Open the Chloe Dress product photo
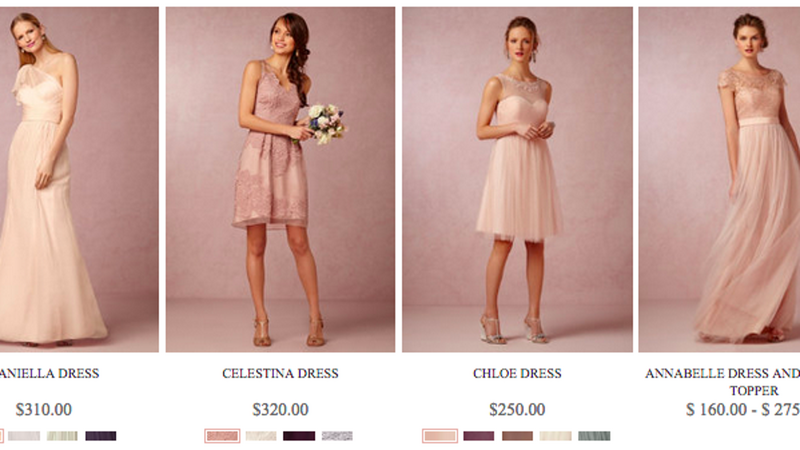Viewport: 800px width, 450px height. (x=517, y=179)
